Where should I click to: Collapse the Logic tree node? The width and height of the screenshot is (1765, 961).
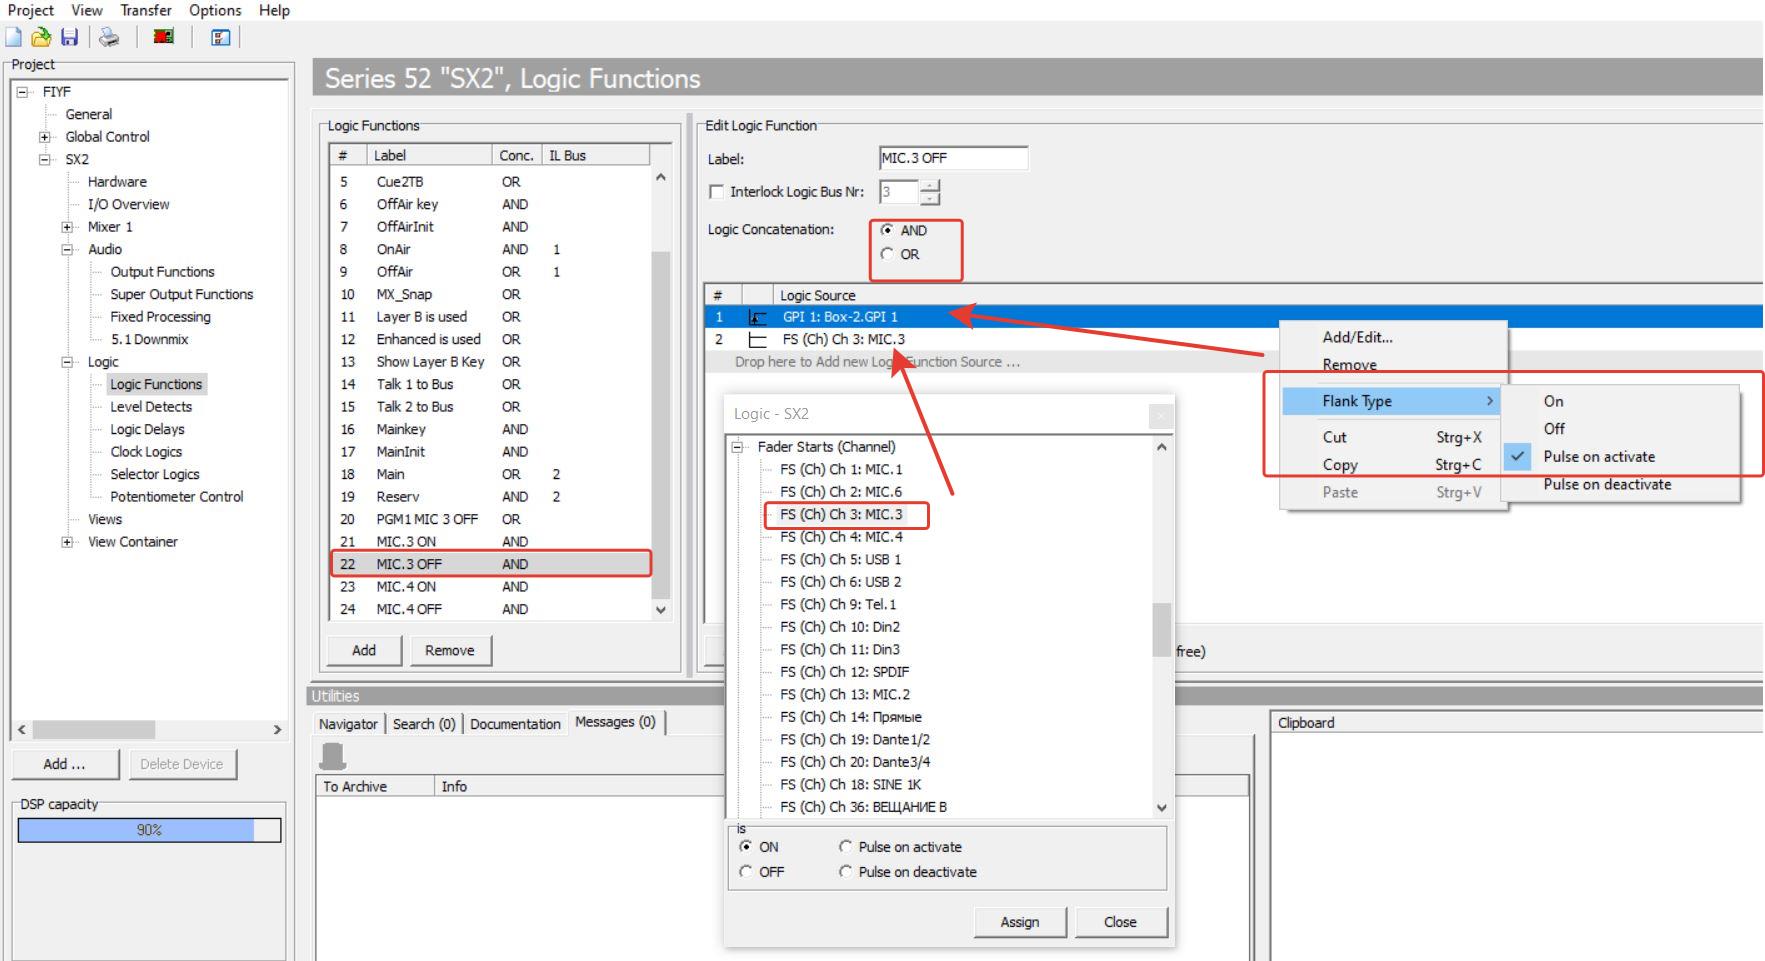tap(67, 362)
